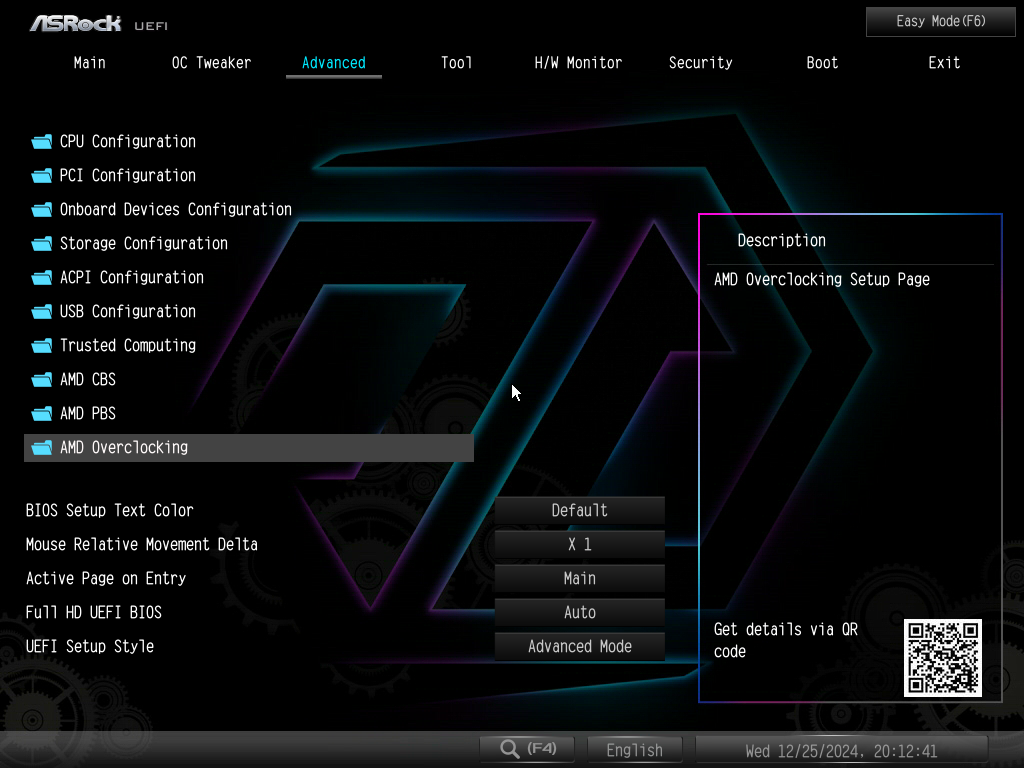Click the CPU Configuration folder icon
Viewport: 1024px width, 768px height.
click(x=42, y=142)
